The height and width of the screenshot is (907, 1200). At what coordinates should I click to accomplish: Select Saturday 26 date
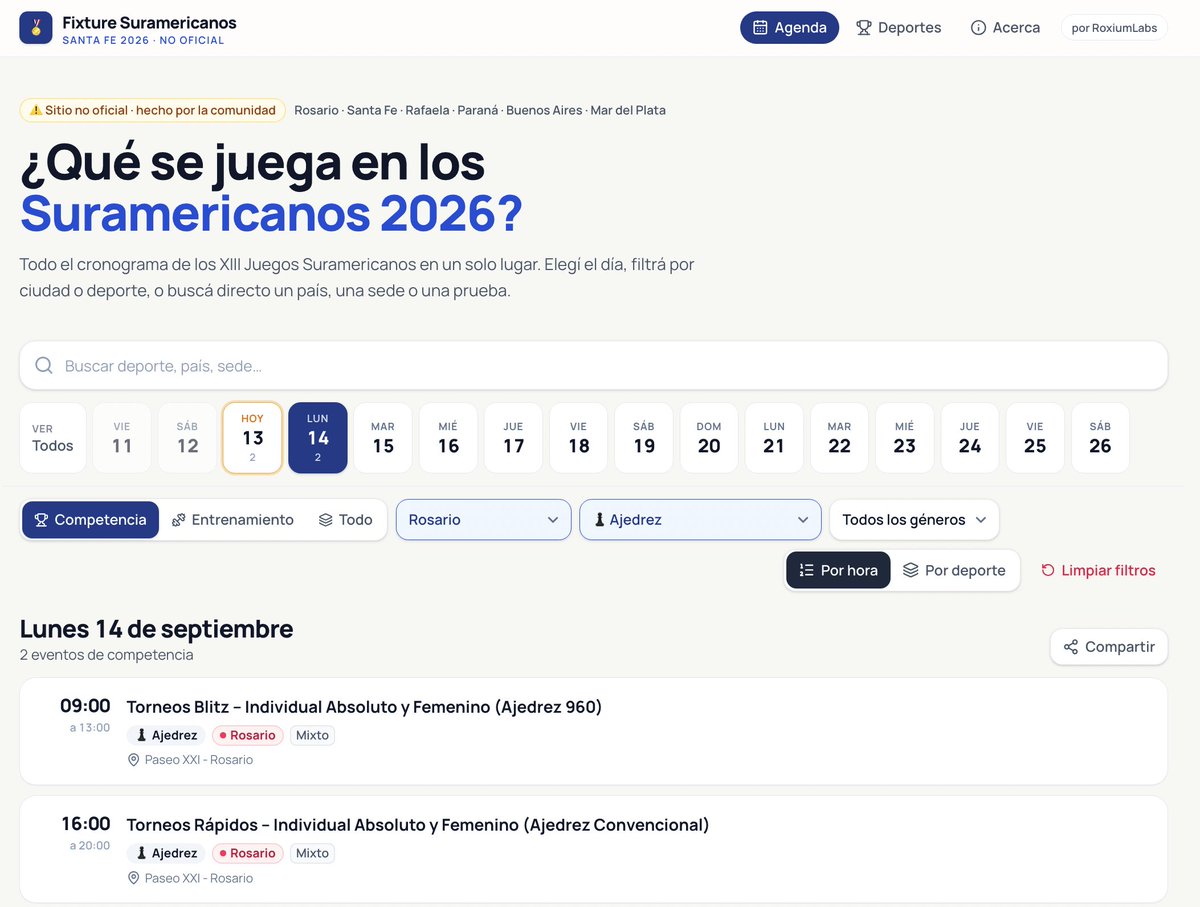[x=1100, y=438]
